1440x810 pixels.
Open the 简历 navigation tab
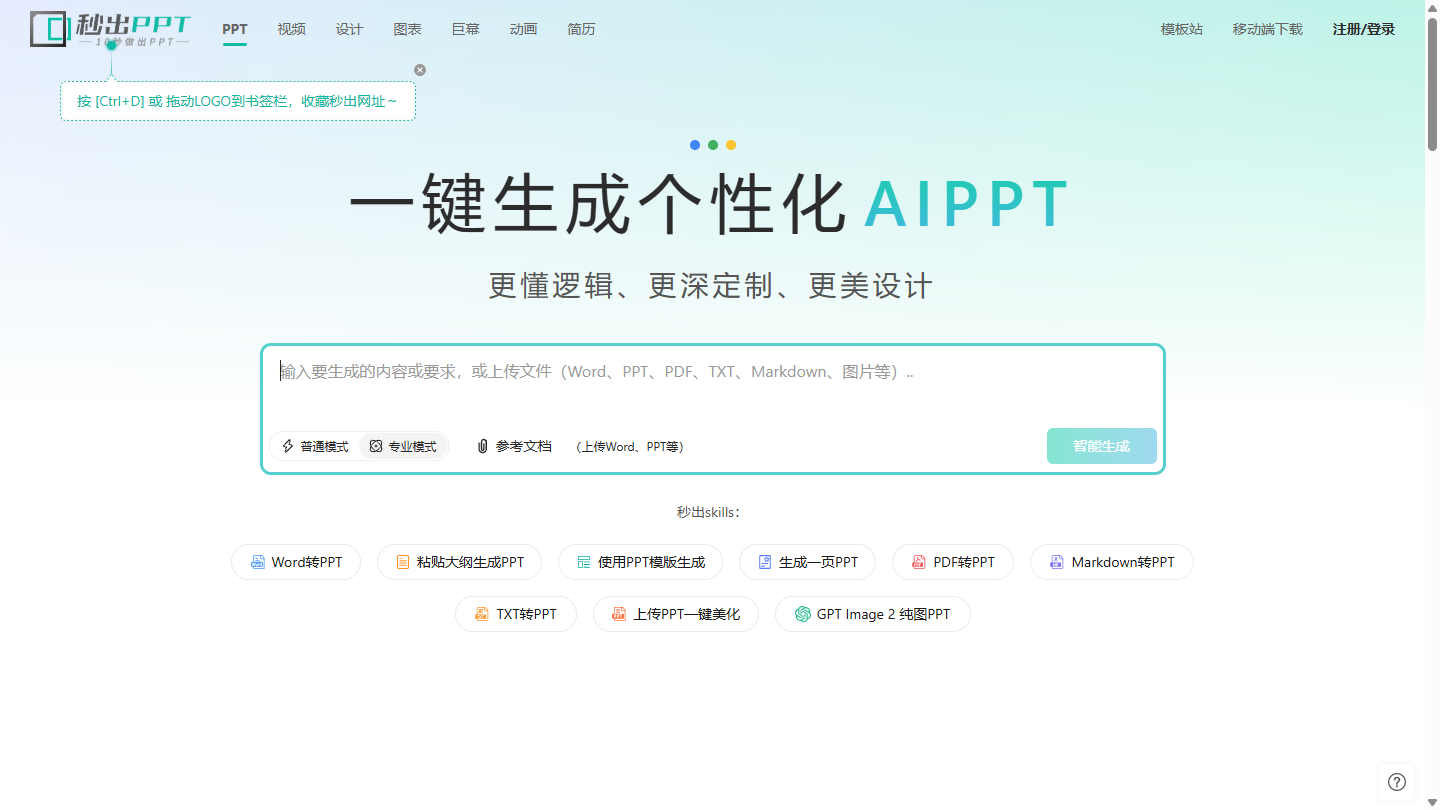coord(582,29)
